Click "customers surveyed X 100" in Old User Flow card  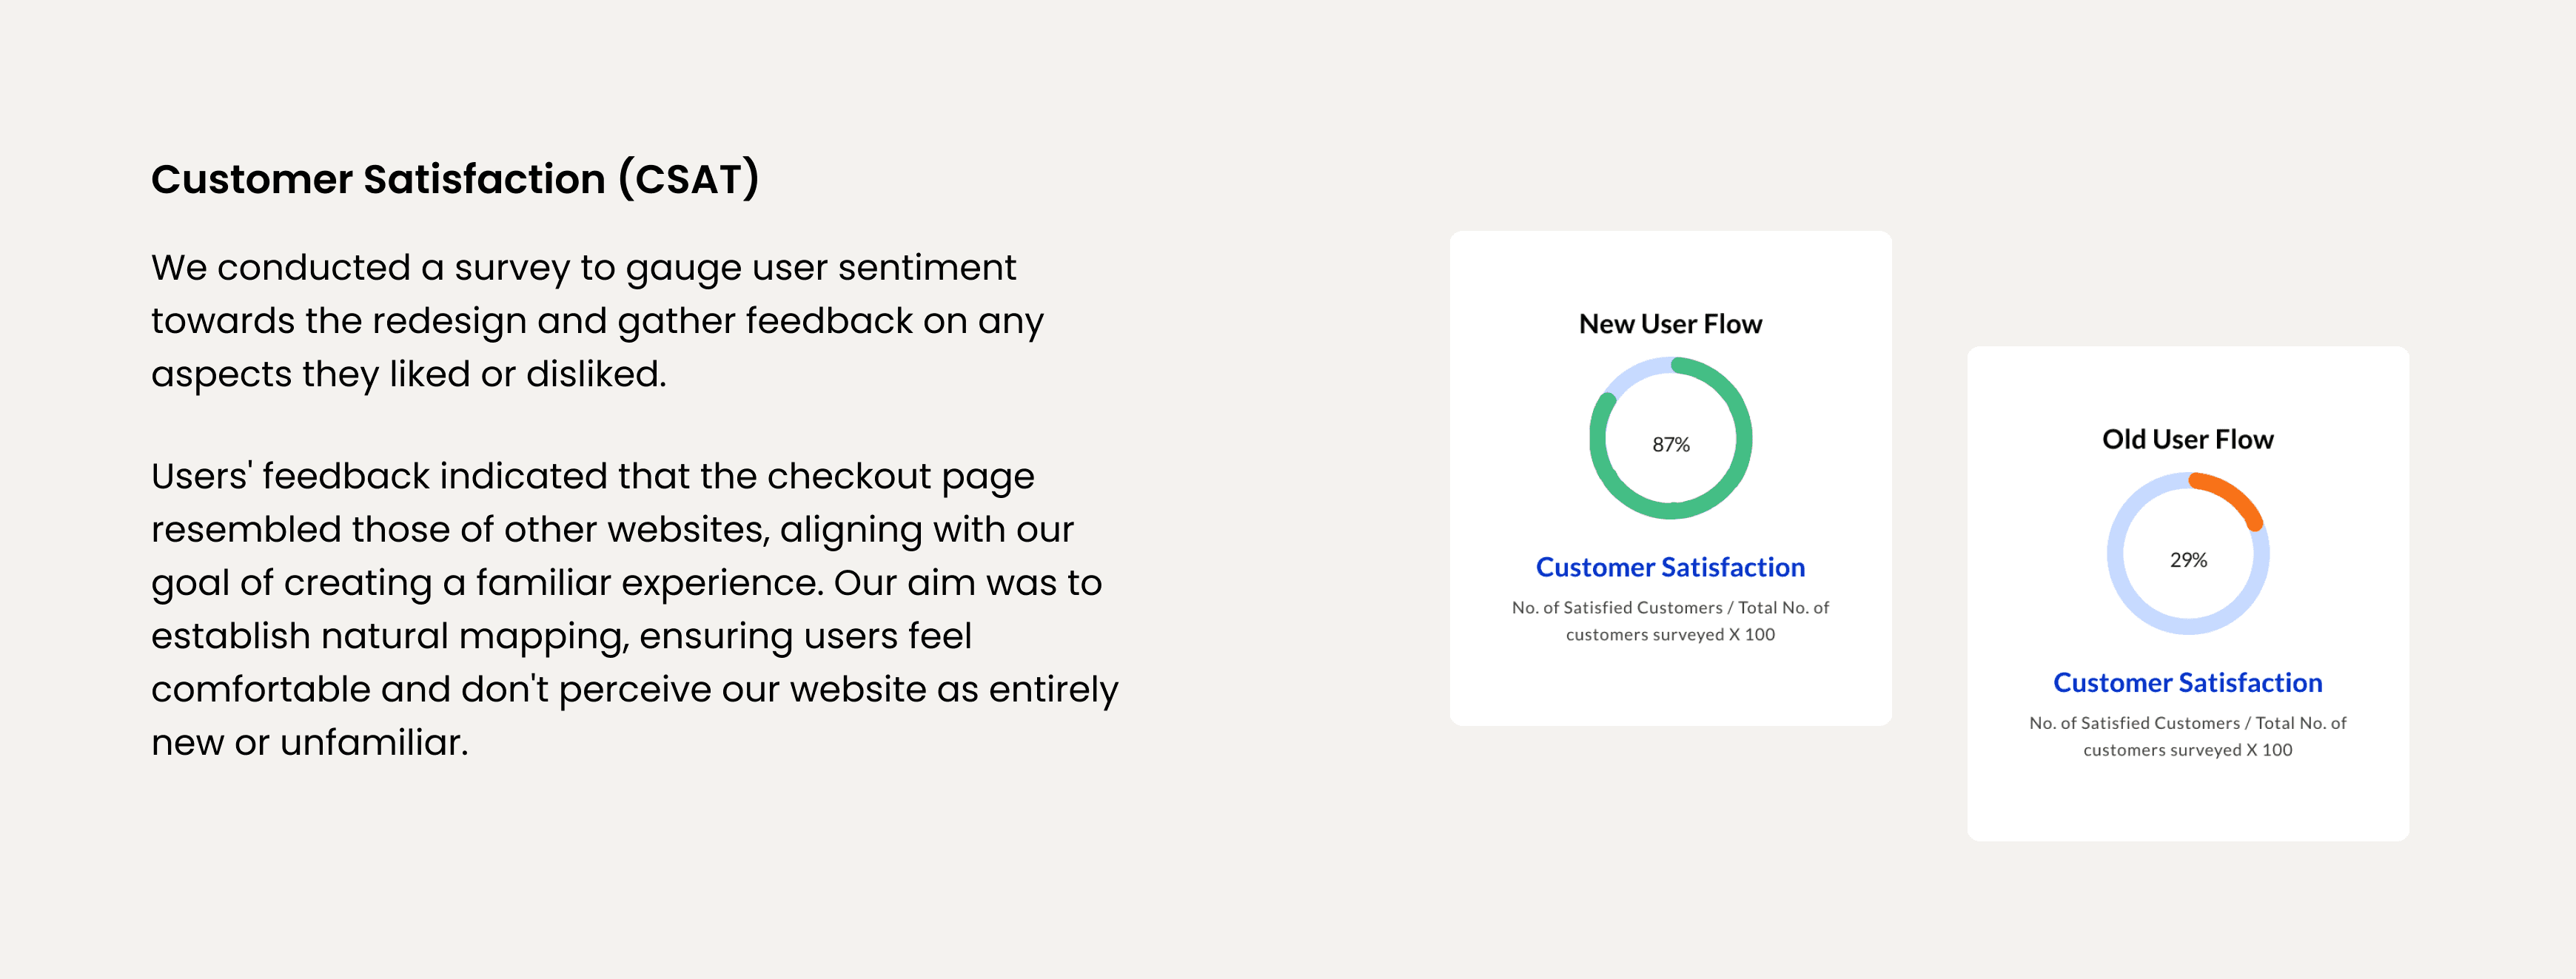pyautogui.click(x=2187, y=749)
